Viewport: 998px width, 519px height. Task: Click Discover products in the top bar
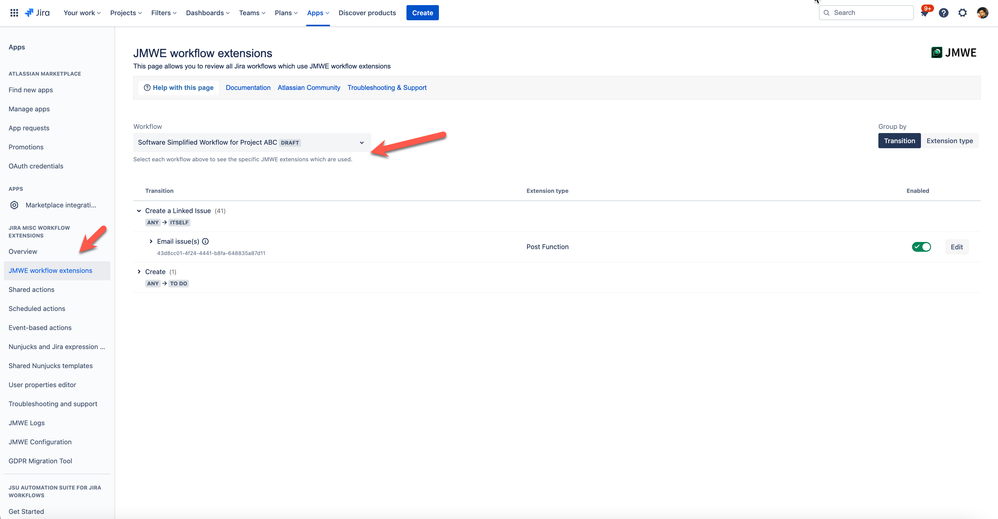coord(367,13)
